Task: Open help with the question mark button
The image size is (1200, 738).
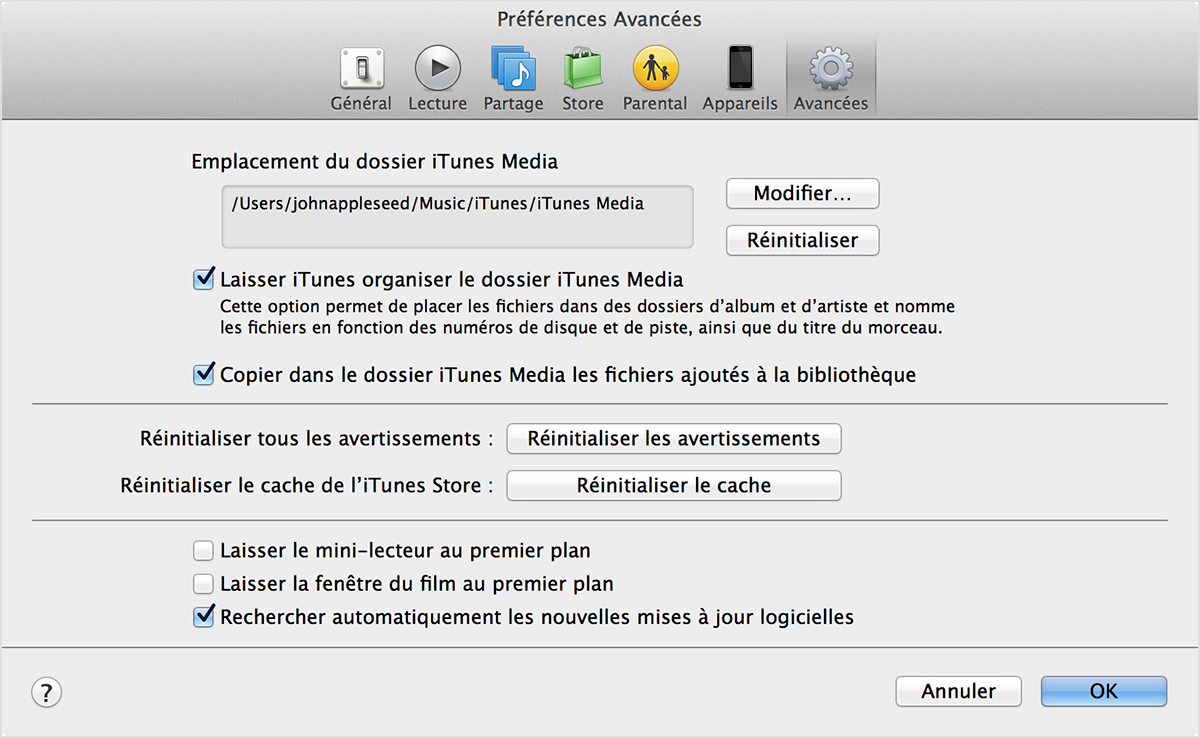Action: click(47, 692)
